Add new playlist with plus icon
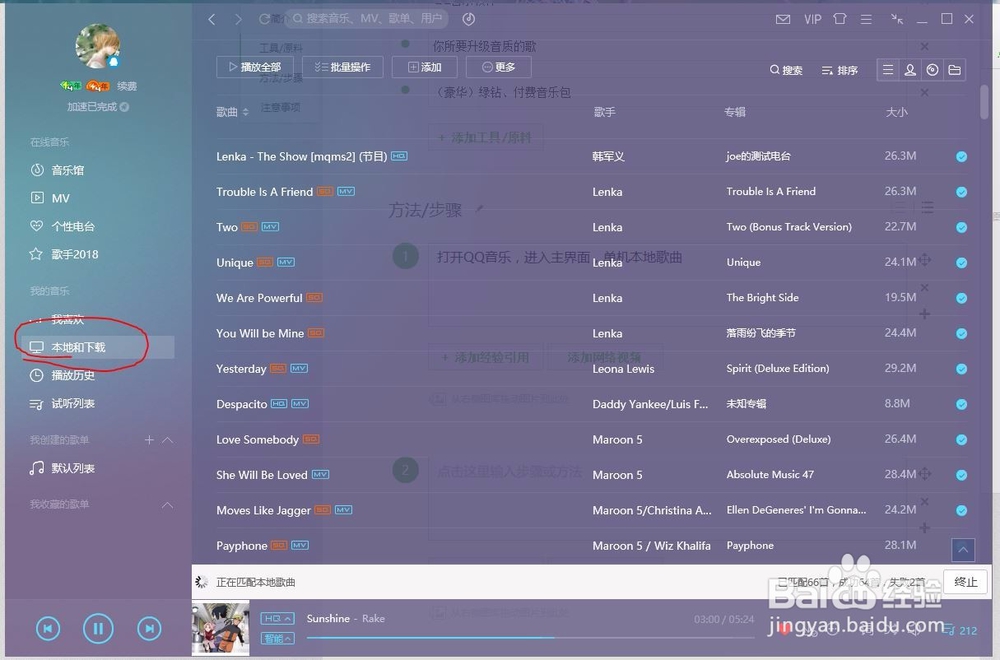Image resolution: width=1000 pixels, height=660 pixels. pyautogui.click(x=149, y=440)
